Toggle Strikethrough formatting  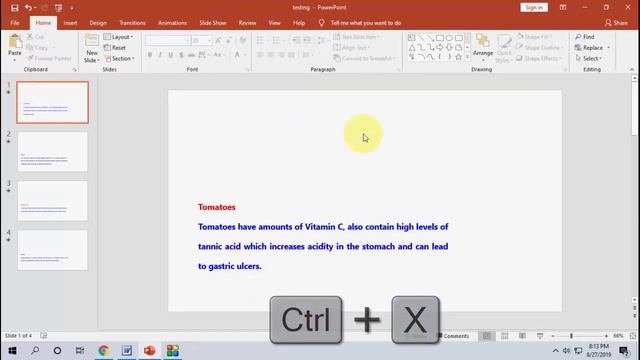pos(191,55)
